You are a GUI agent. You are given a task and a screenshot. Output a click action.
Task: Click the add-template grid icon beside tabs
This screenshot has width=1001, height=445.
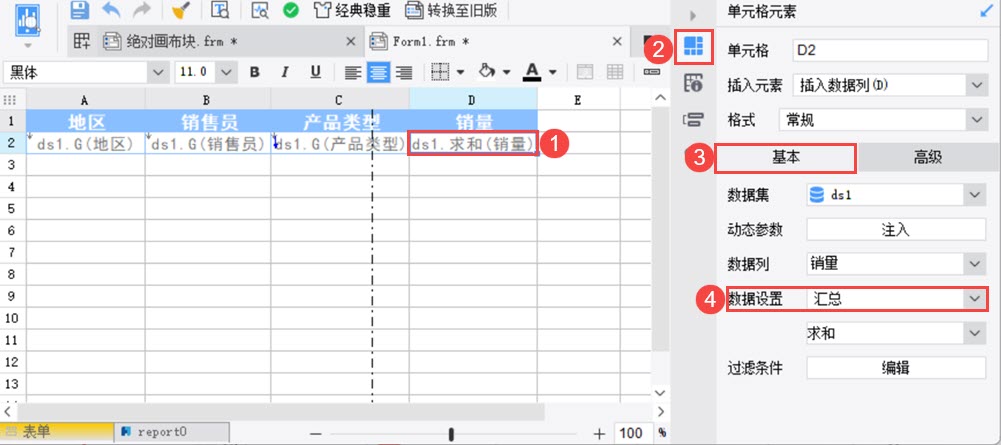tap(82, 41)
